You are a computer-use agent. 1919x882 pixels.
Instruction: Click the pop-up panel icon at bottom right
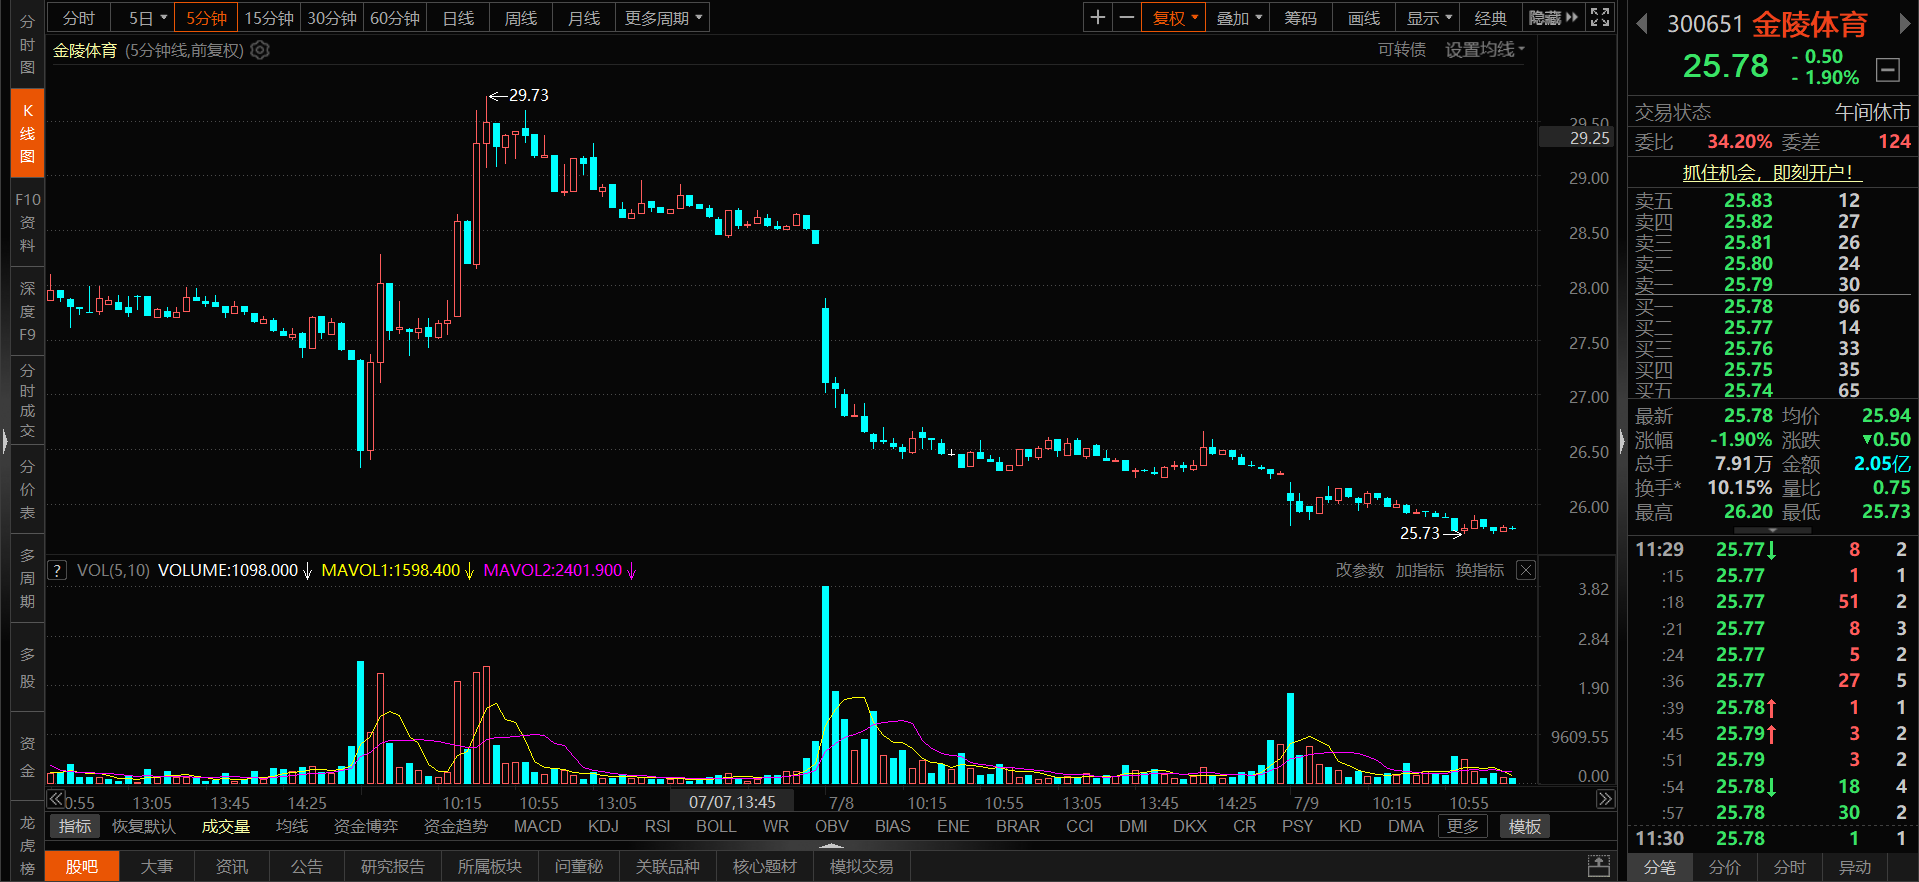tap(1599, 866)
